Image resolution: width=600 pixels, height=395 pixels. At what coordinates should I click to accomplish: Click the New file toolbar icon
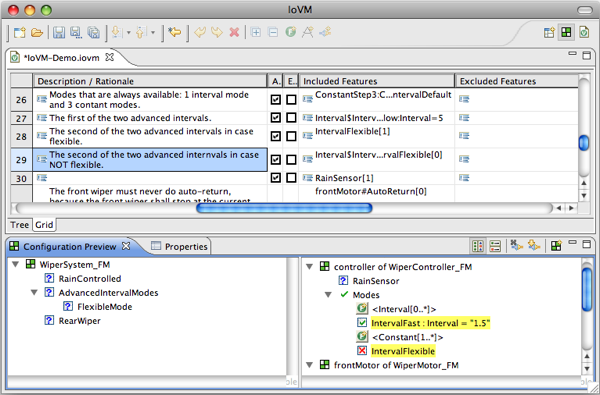[x=19, y=33]
